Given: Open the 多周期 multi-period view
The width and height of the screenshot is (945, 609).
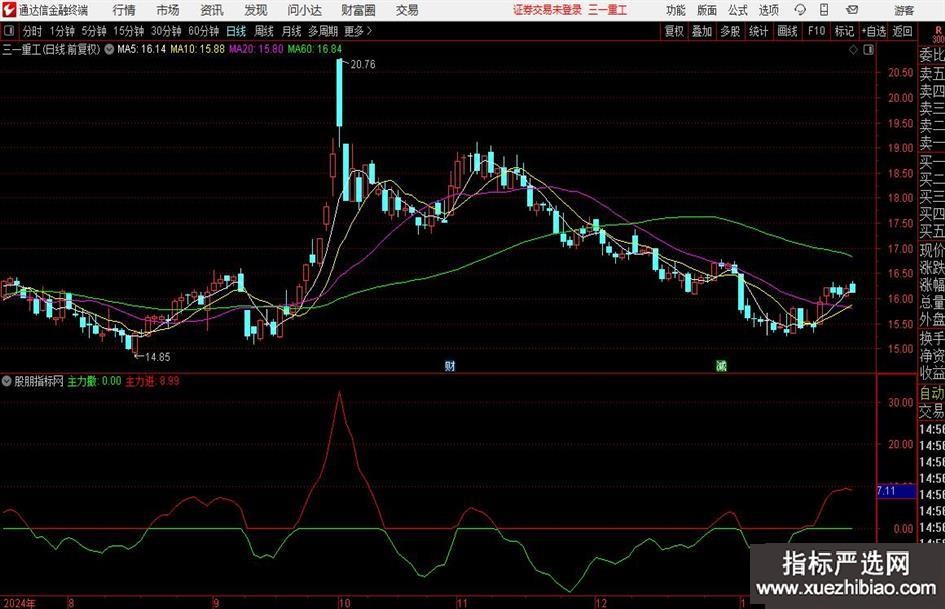Looking at the screenshot, I should (323, 31).
